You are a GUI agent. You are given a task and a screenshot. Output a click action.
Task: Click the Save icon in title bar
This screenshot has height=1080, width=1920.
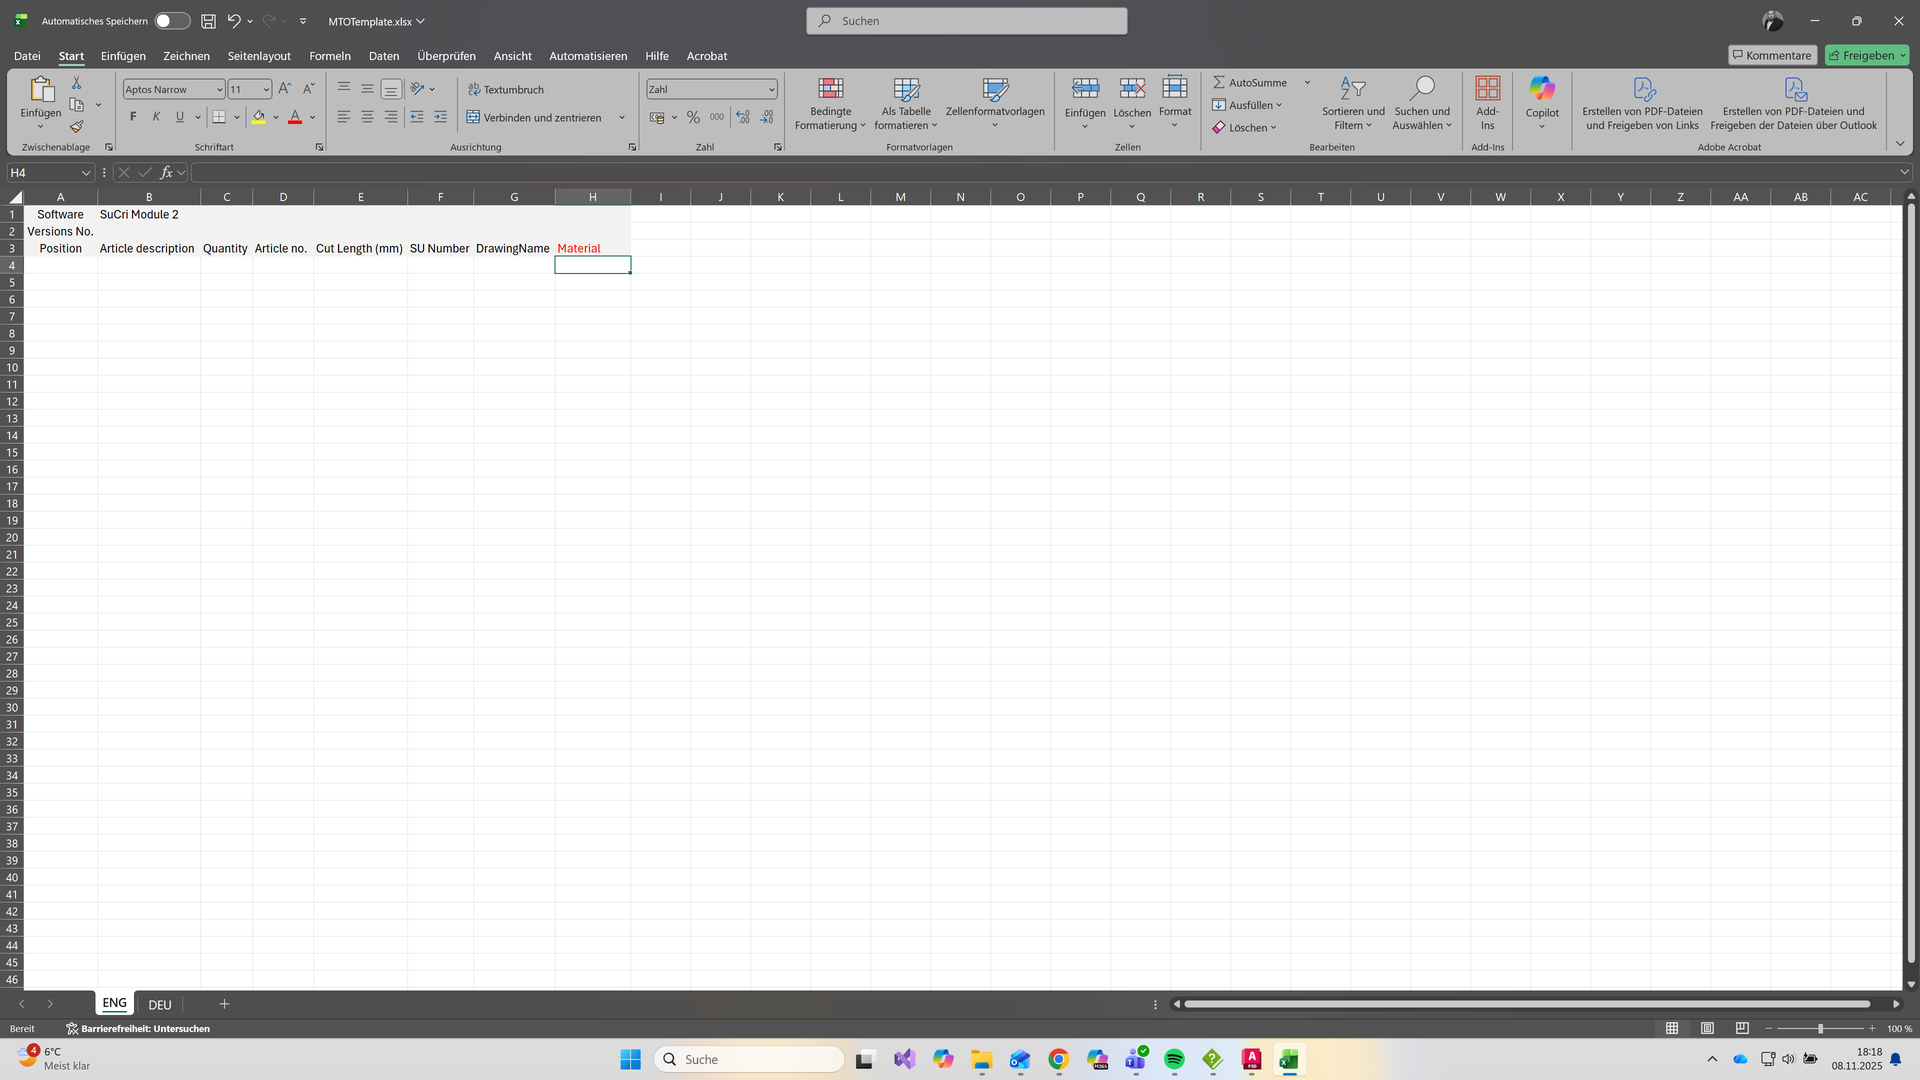[208, 21]
